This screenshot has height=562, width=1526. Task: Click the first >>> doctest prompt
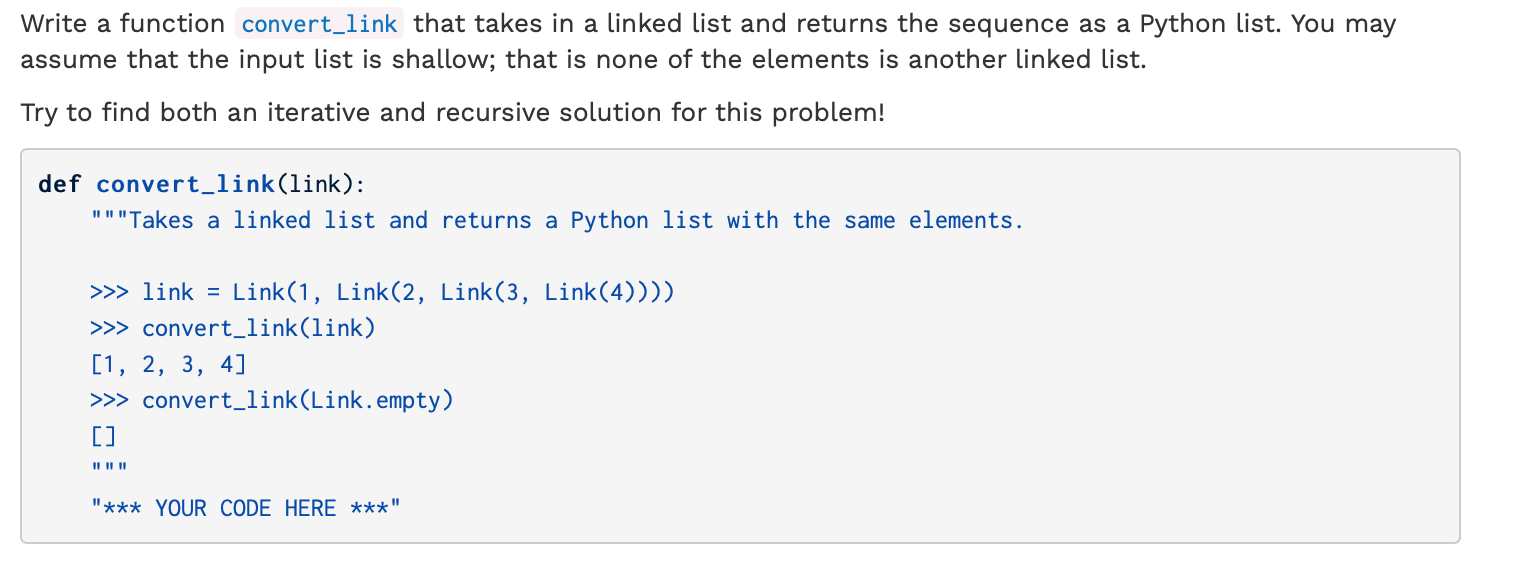109,293
